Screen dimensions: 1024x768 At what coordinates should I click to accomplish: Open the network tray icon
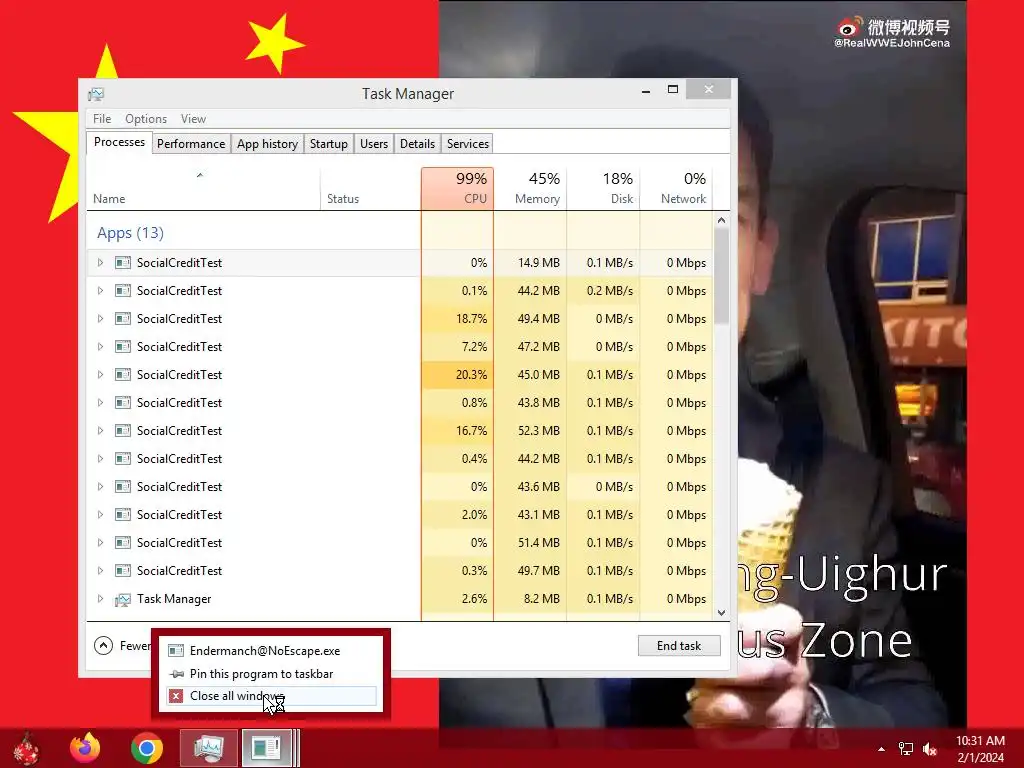click(906, 748)
